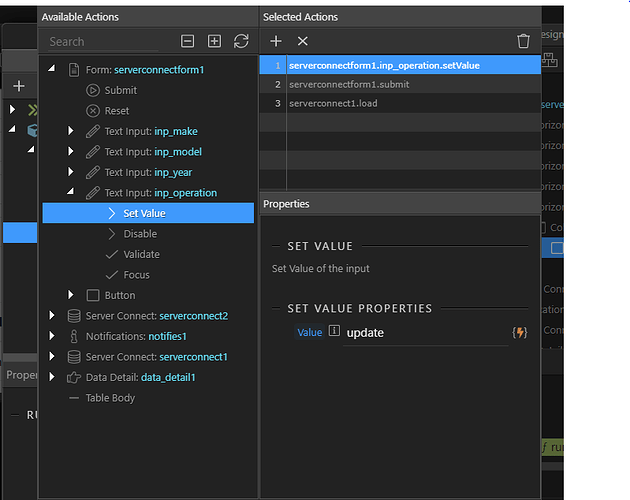
Task: Click the Notifications notifies1 icon
Action: pyautogui.click(x=74, y=336)
